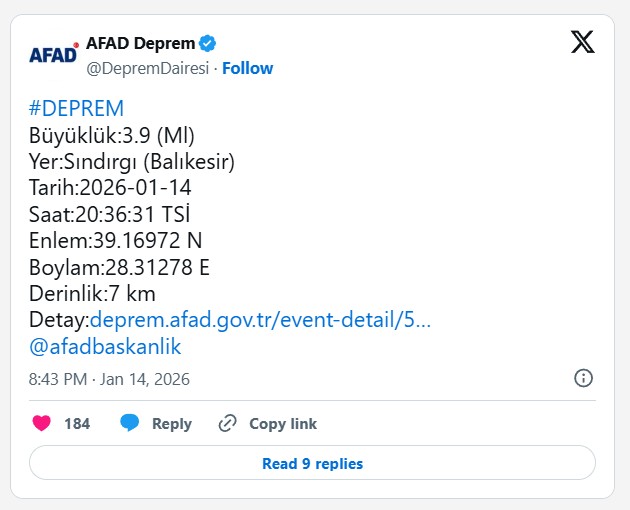Click the chain link copy icon
630x510 pixels.
click(x=228, y=423)
